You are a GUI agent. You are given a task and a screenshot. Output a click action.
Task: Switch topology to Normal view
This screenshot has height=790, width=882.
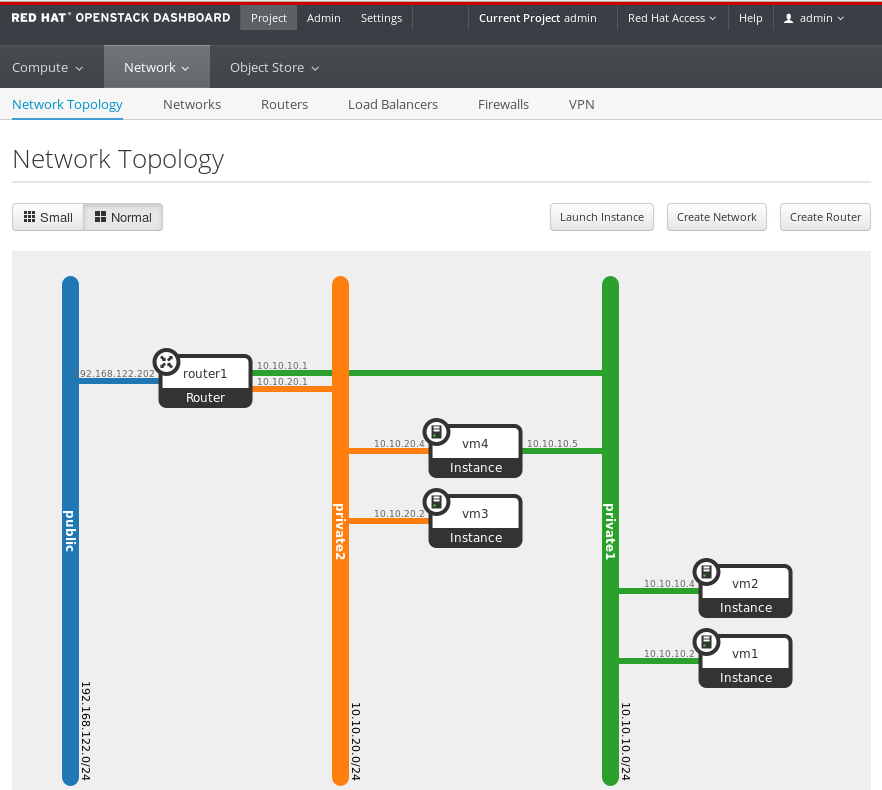123,217
